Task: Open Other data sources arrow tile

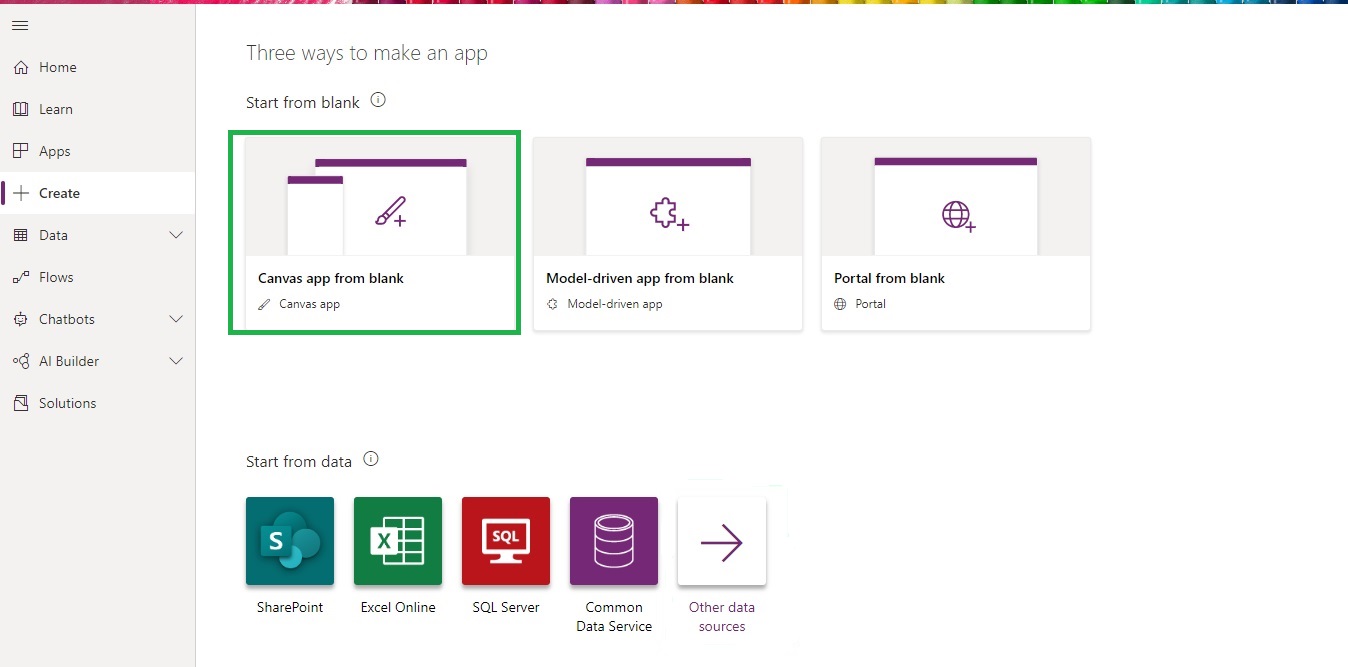Action: pos(722,543)
